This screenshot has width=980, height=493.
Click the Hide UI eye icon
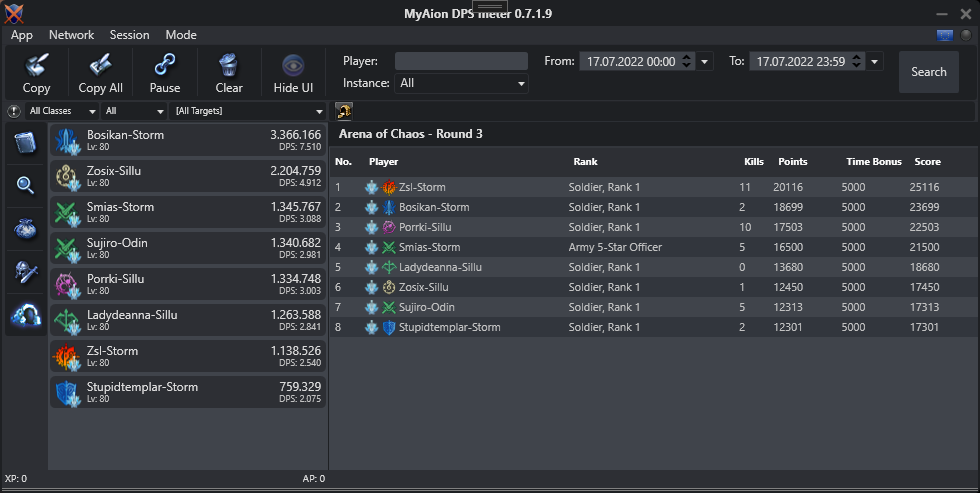click(x=293, y=66)
